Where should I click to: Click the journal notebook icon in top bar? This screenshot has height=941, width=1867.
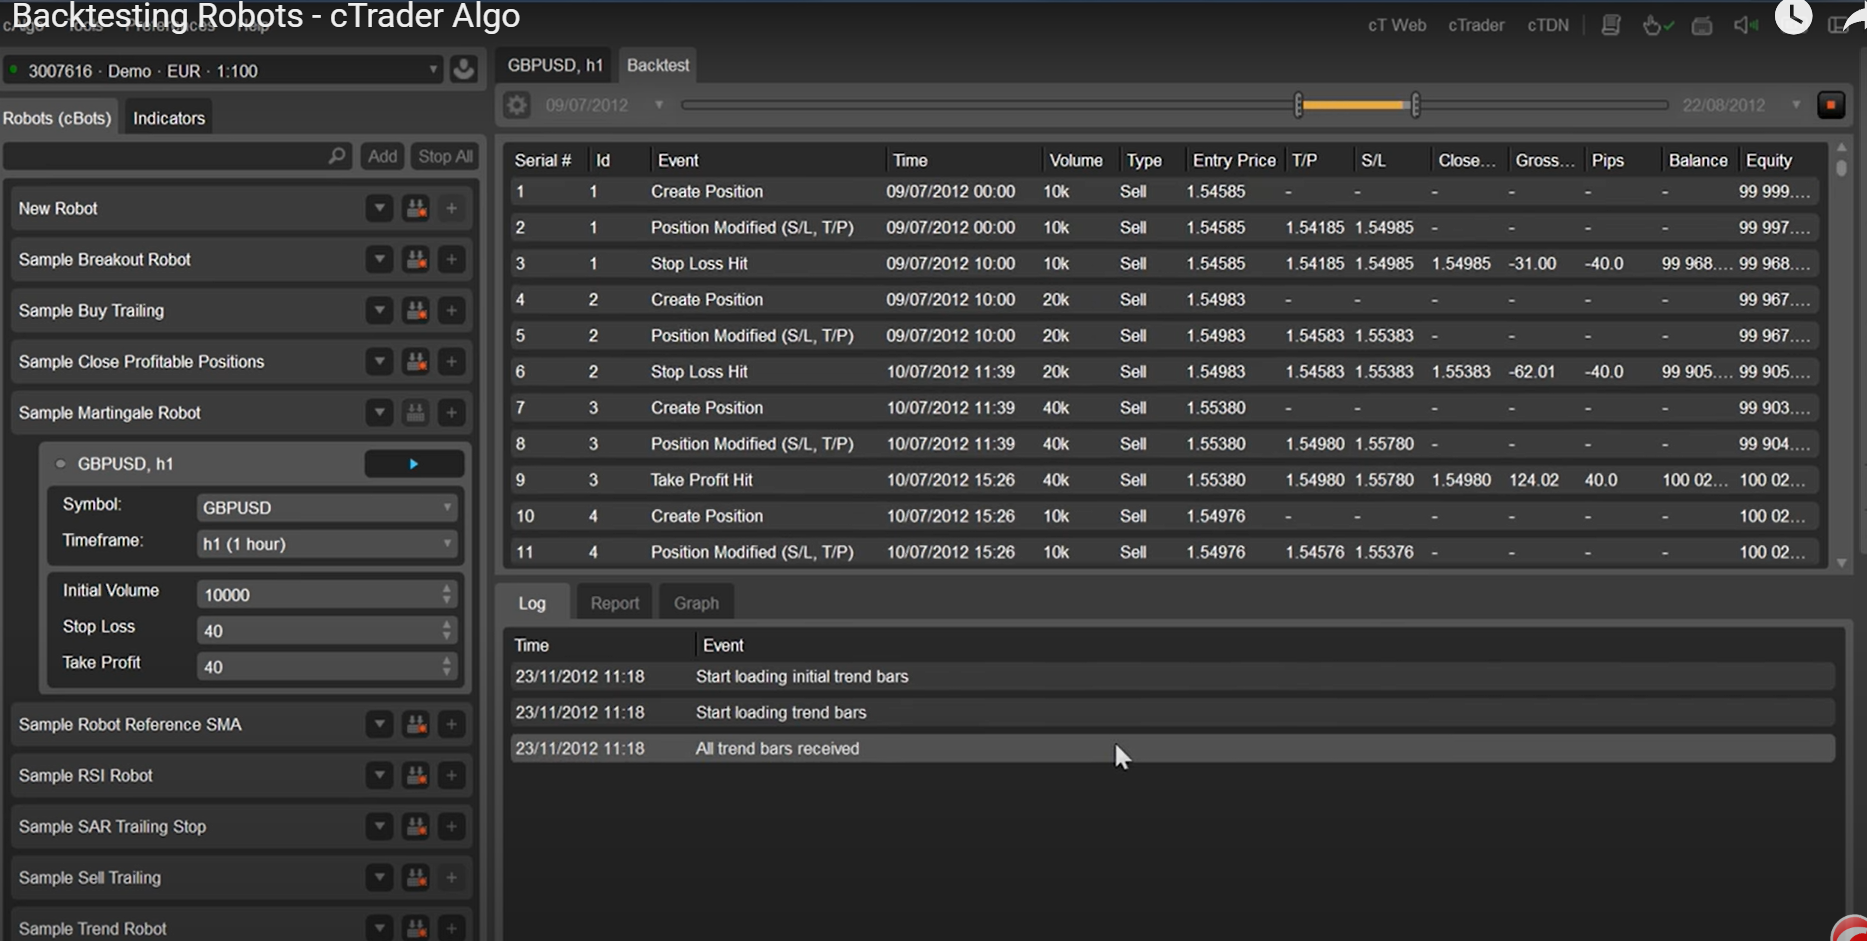point(1610,25)
